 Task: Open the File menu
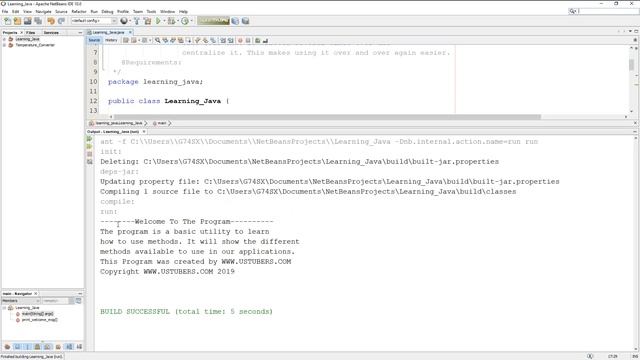(x=5, y=11)
